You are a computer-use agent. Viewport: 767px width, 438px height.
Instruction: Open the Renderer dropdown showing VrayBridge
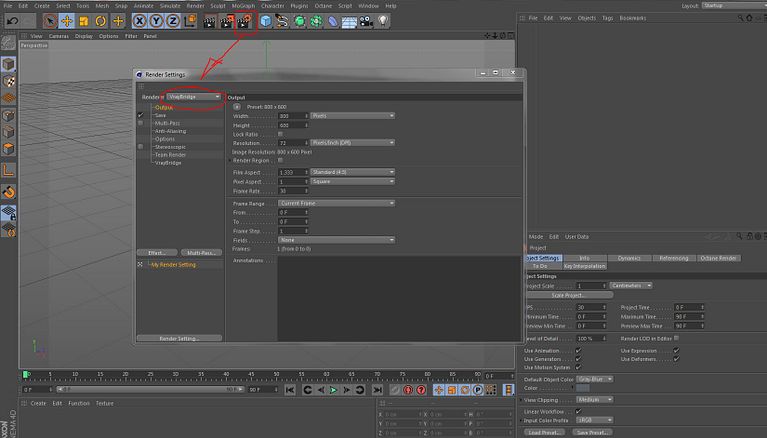194,97
